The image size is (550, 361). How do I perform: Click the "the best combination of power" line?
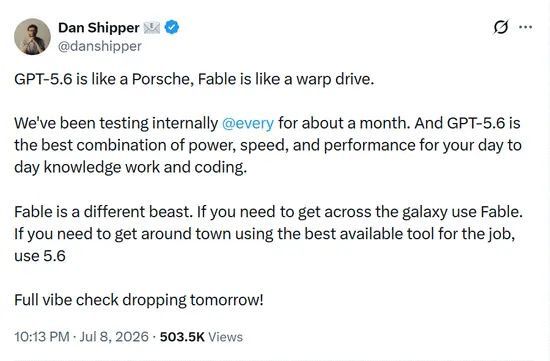[x=268, y=145]
